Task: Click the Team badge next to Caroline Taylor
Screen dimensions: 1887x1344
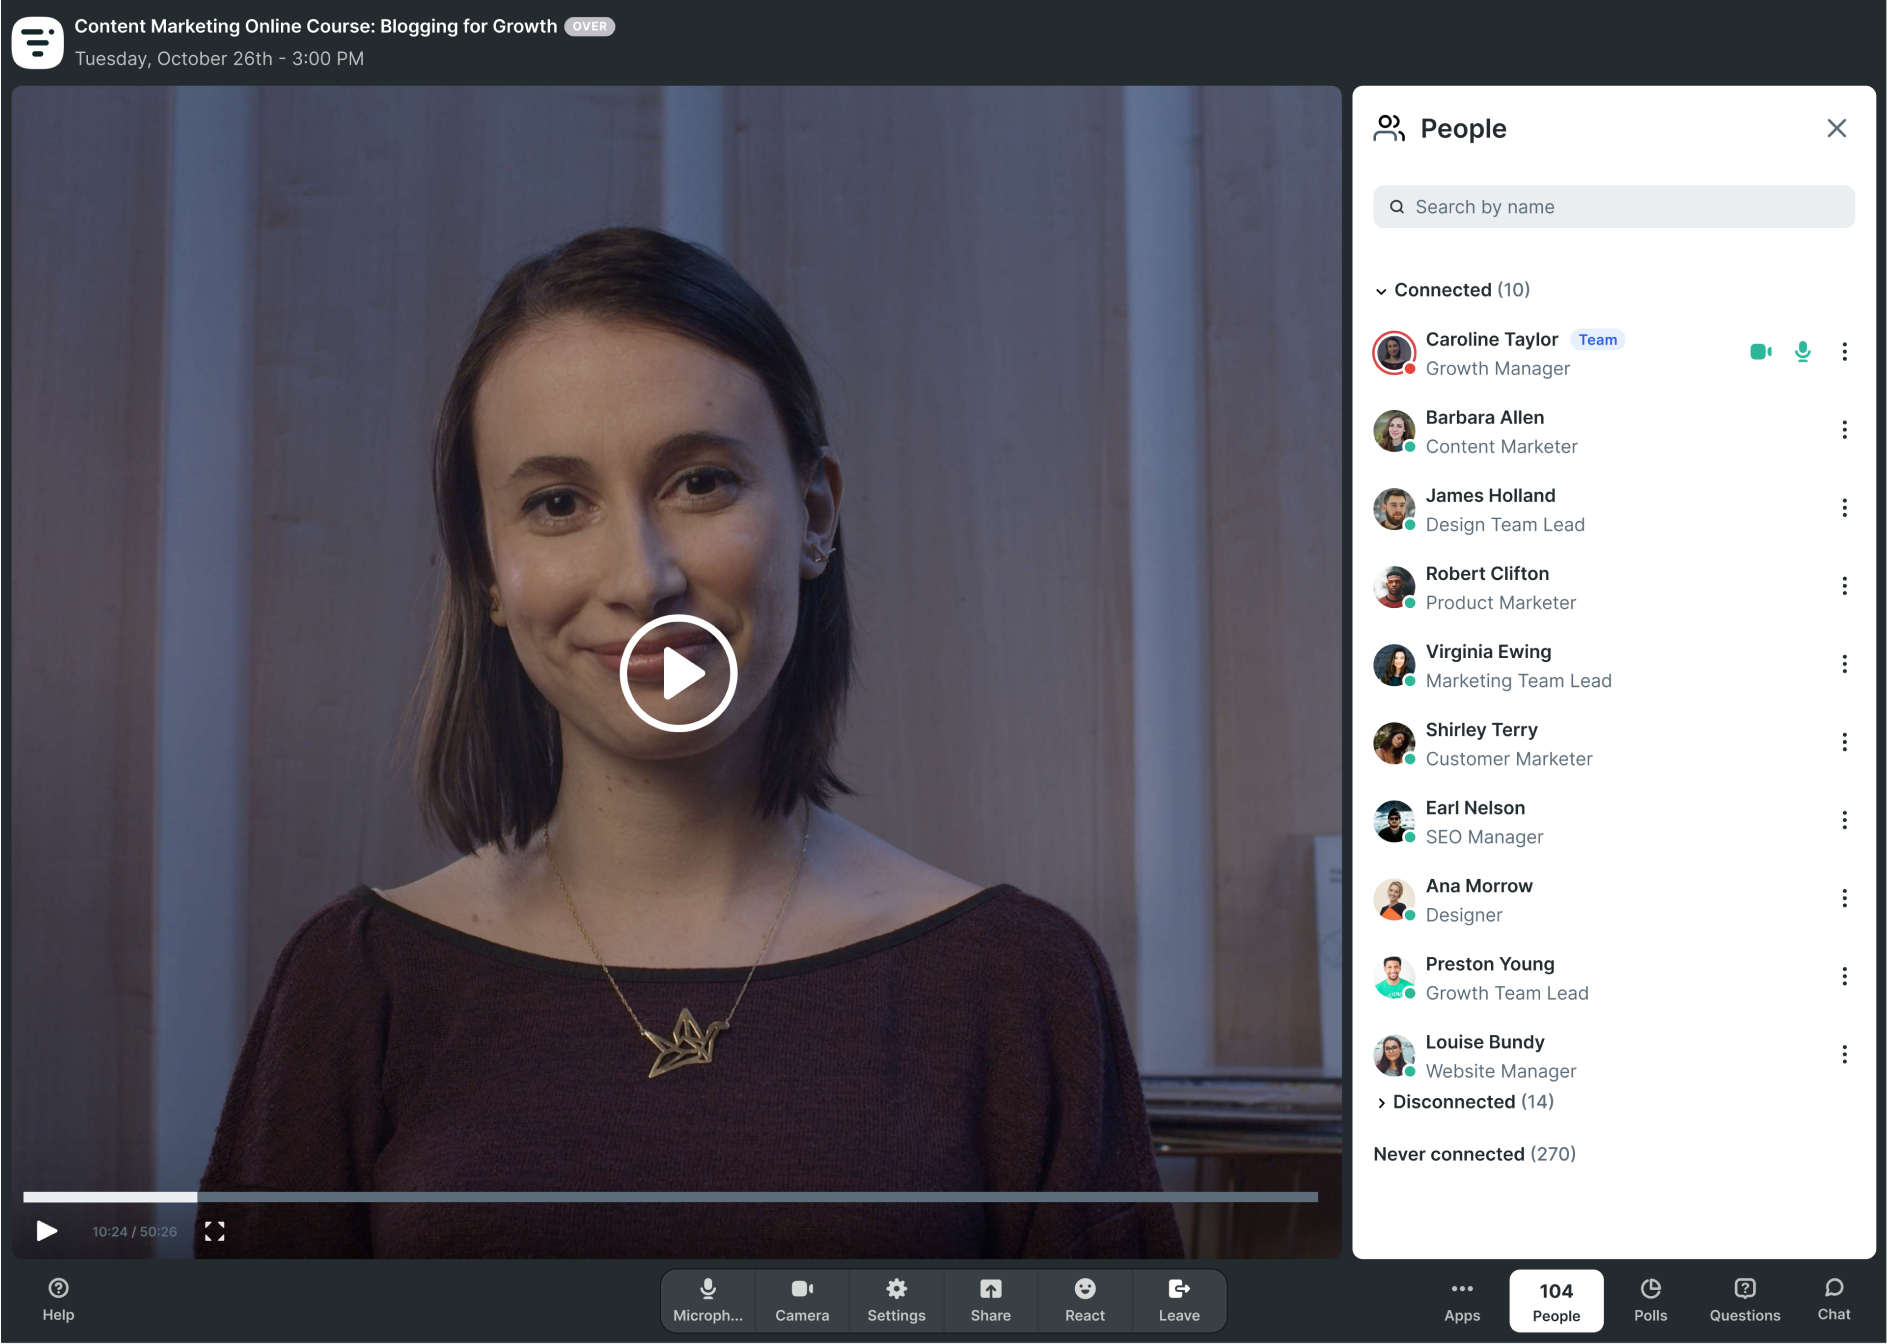Action: [x=1597, y=340]
